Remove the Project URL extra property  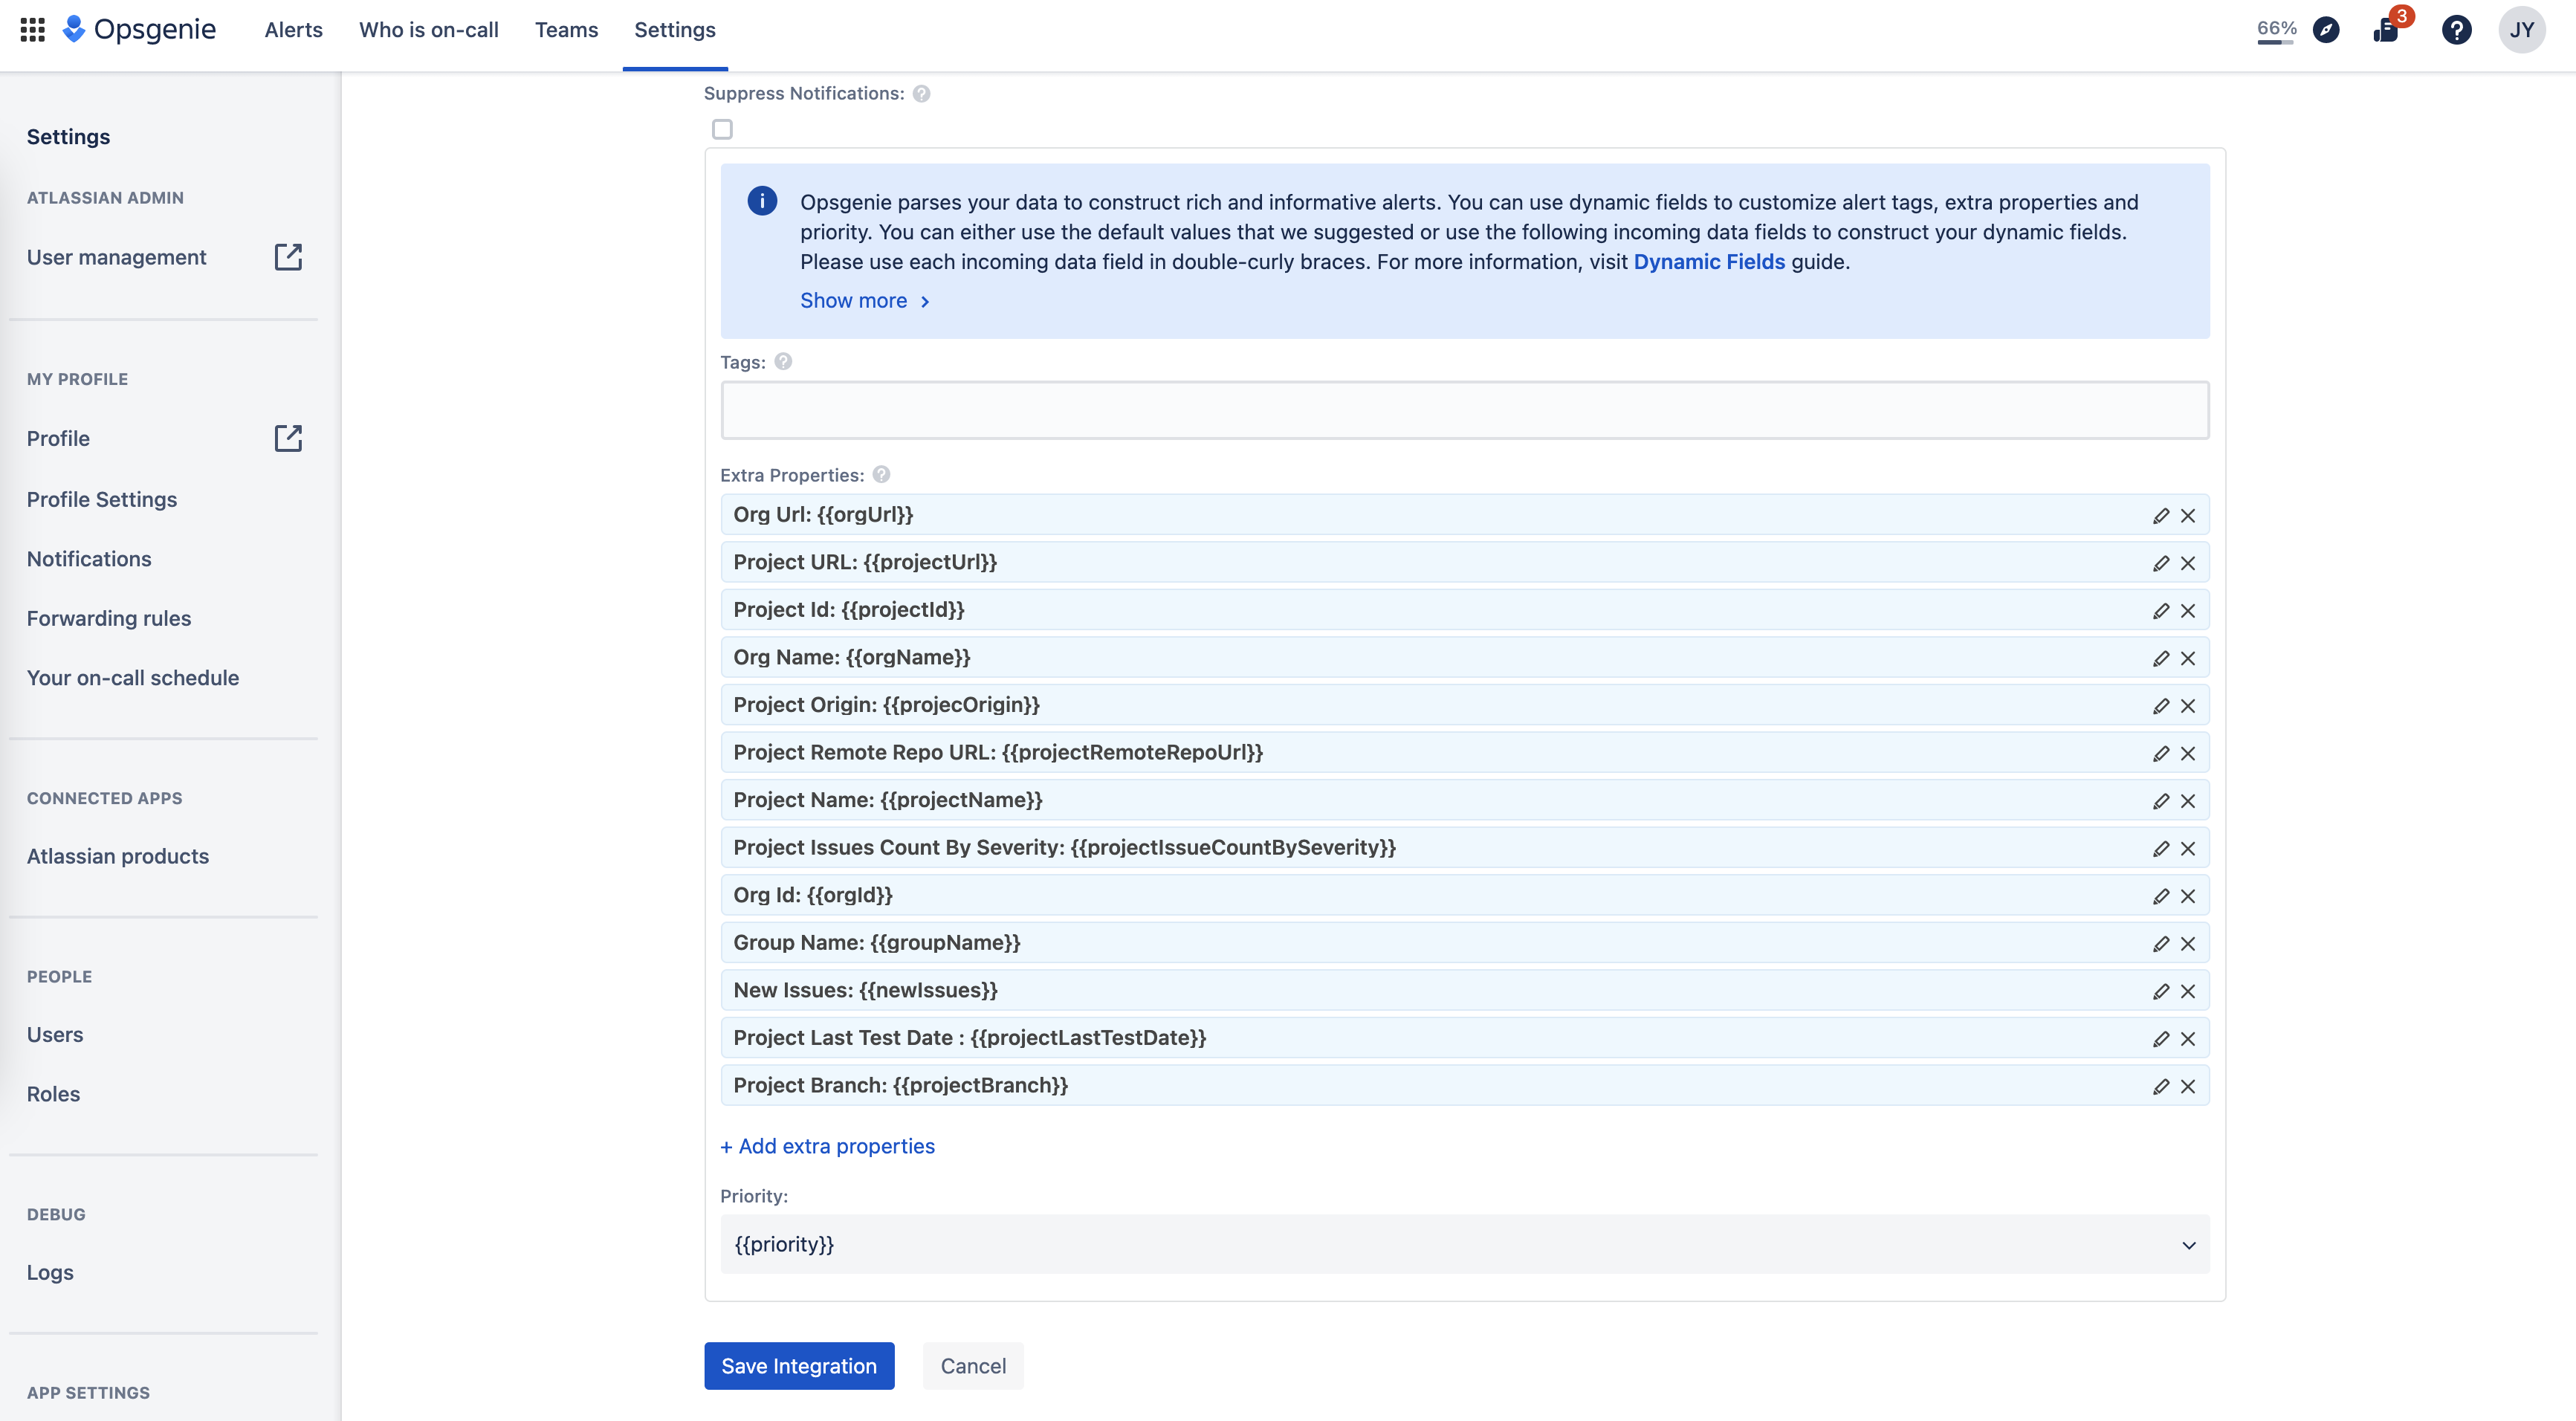coord(2188,563)
